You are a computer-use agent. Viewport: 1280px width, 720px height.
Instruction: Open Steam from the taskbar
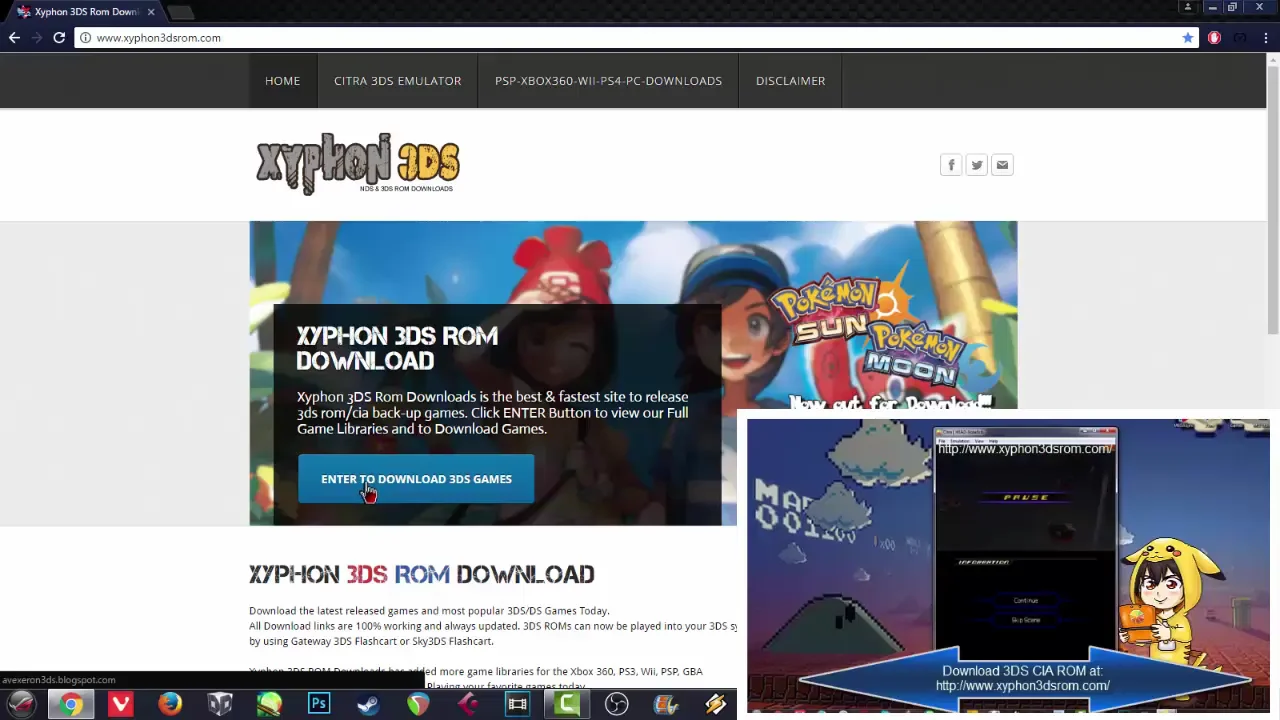click(x=368, y=704)
